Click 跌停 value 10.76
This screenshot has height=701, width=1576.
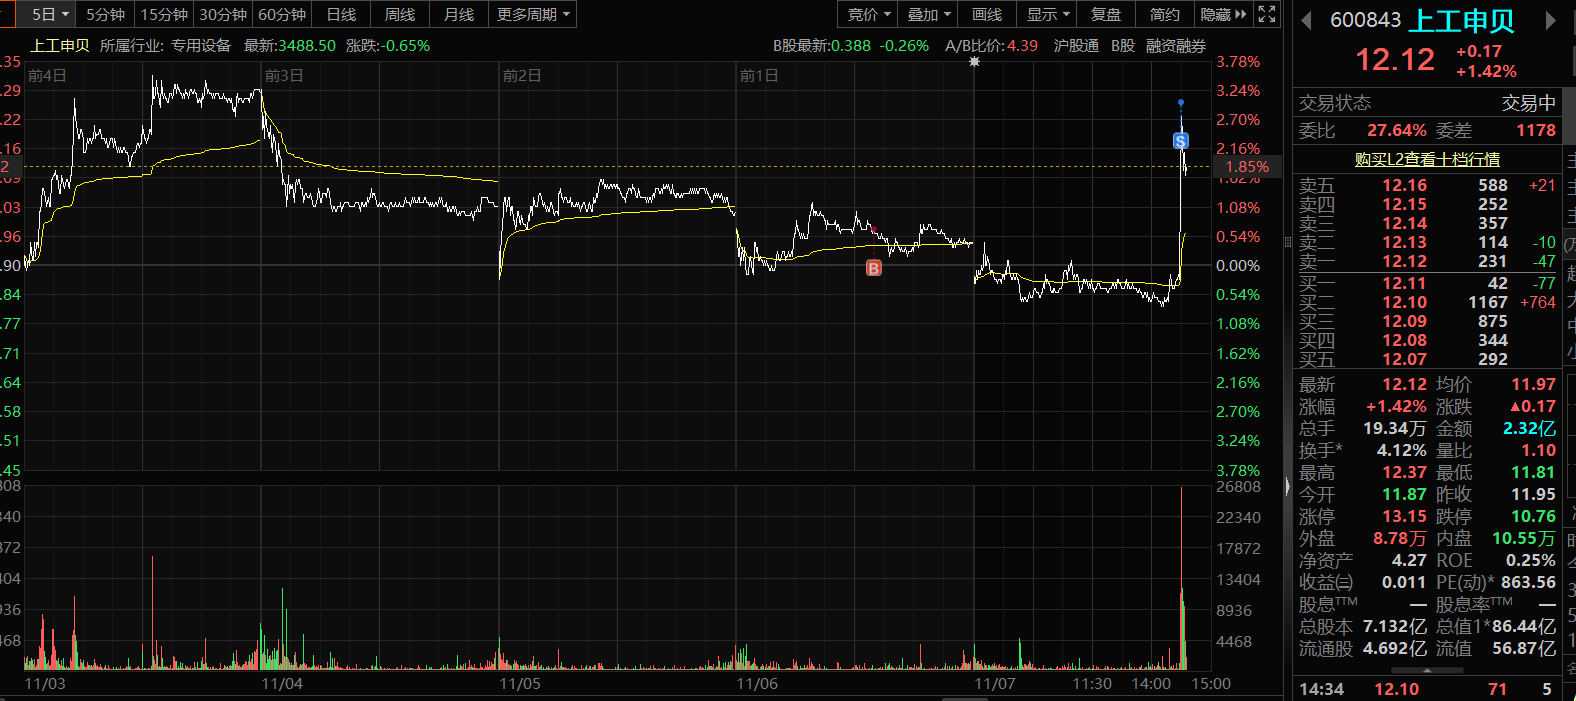coord(1534,516)
